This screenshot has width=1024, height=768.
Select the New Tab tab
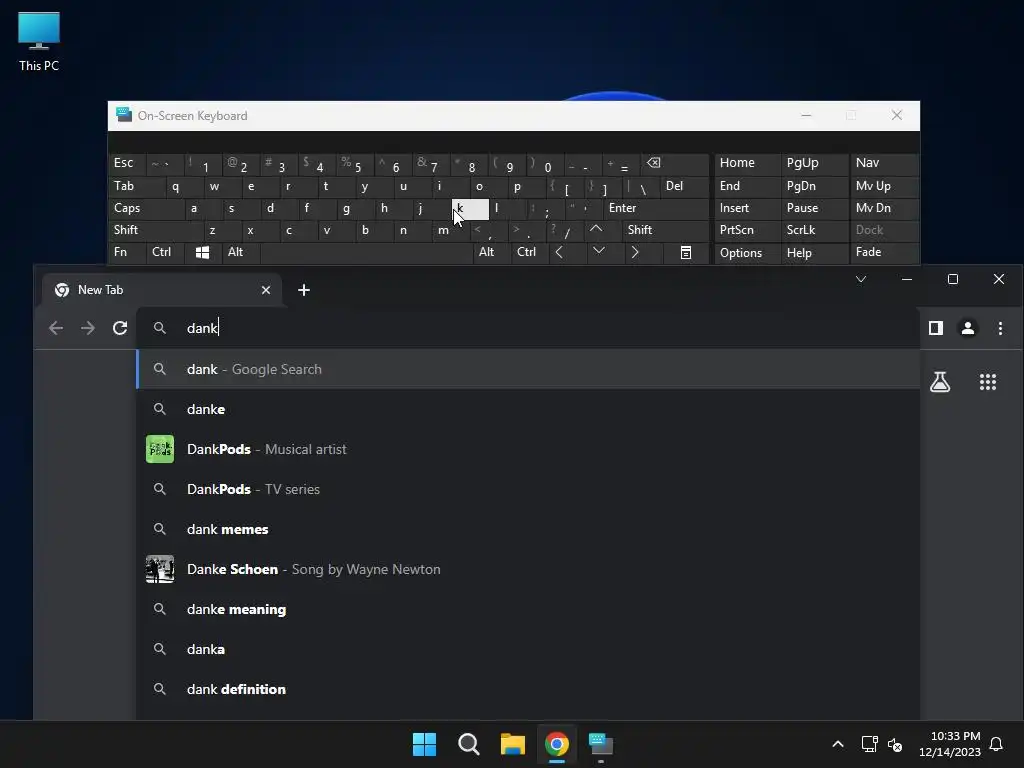point(162,290)
